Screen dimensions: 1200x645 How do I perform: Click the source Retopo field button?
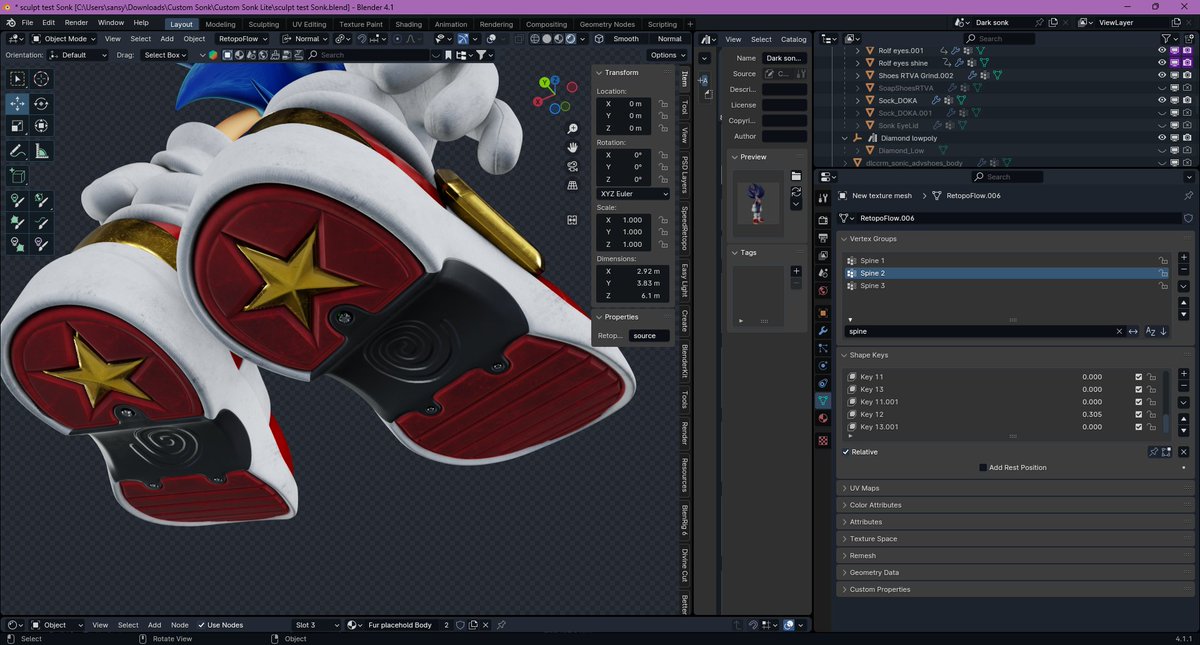(x=650, y=336)
